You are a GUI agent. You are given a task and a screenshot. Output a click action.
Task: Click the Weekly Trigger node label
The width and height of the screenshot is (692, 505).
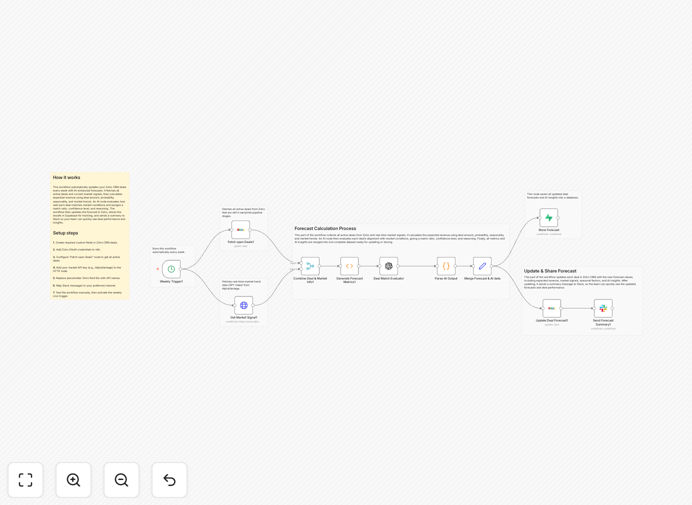pyautogui.click(x=171, y=282)
